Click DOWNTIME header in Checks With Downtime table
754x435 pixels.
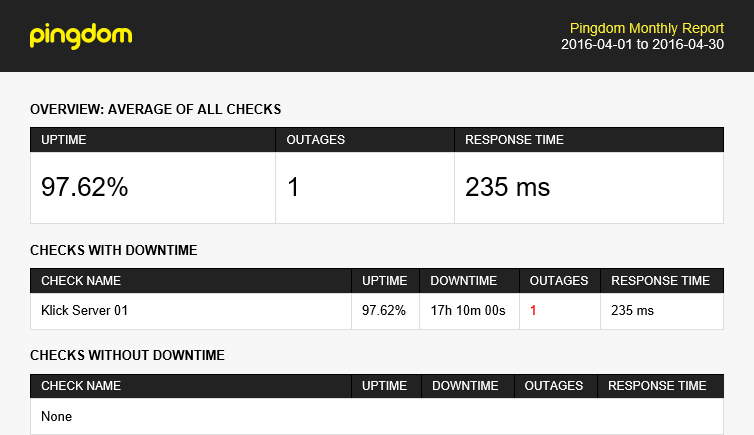pyautogui.click(x=464, y=281)
